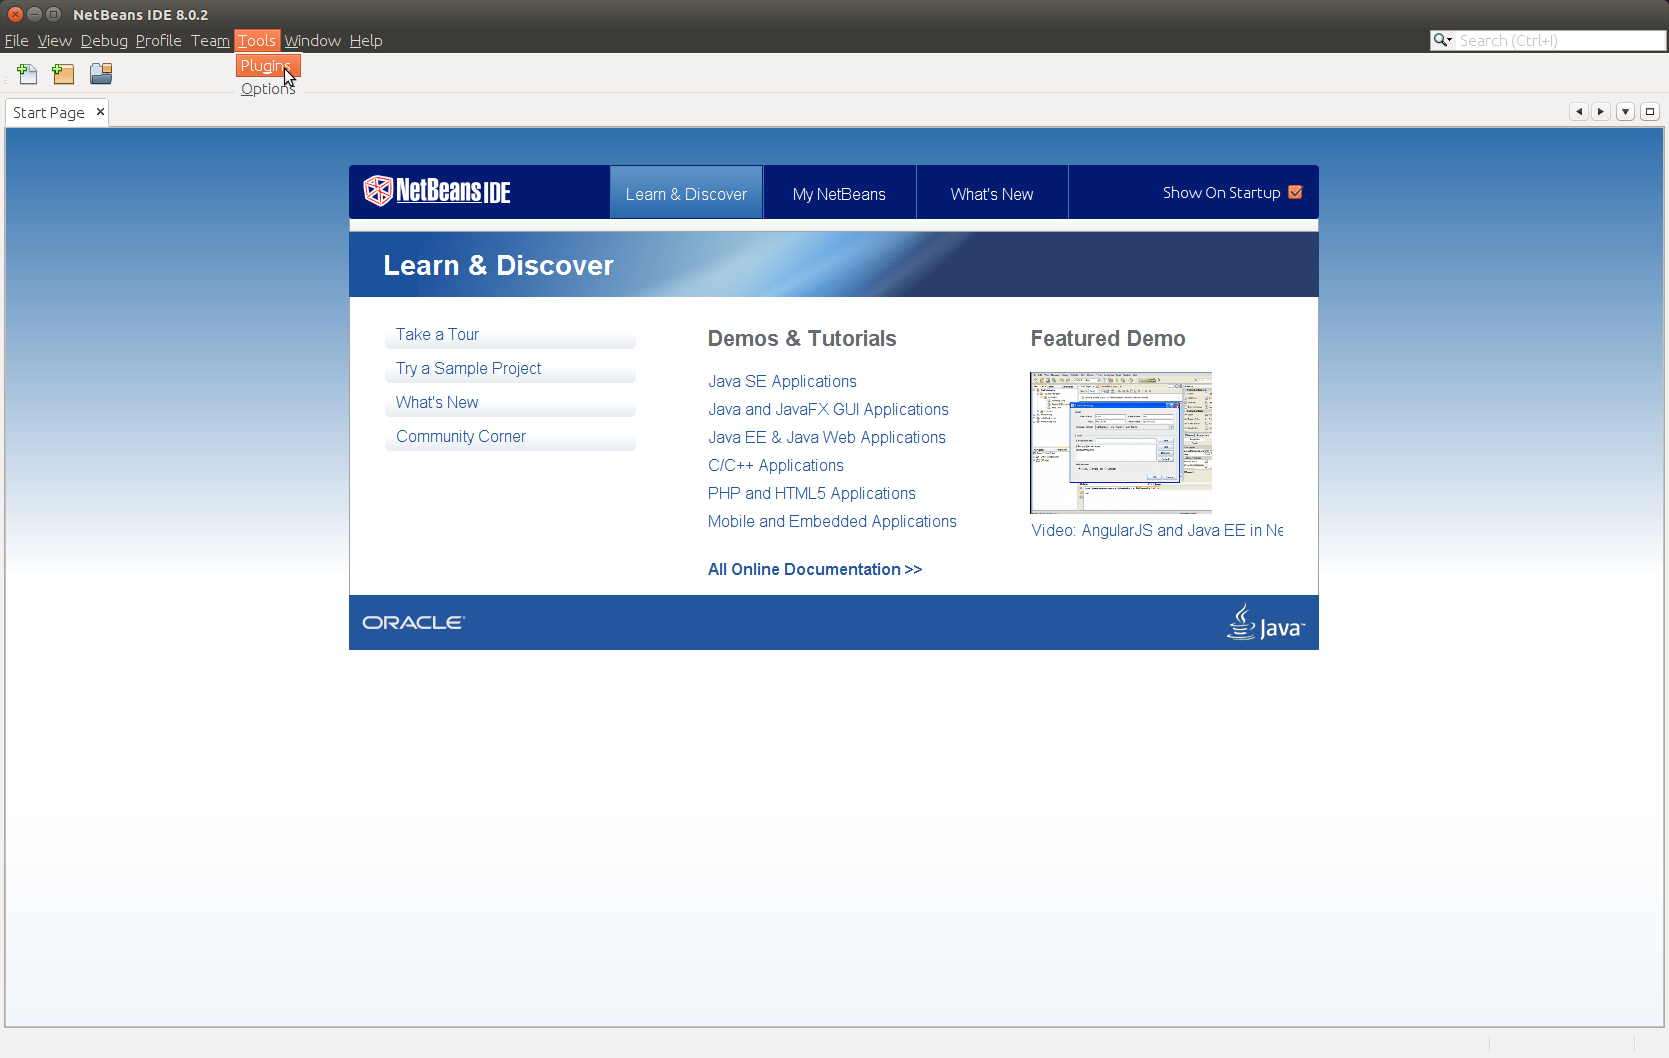Open C/C++ Applications tutorial link

tap(776, 465)
